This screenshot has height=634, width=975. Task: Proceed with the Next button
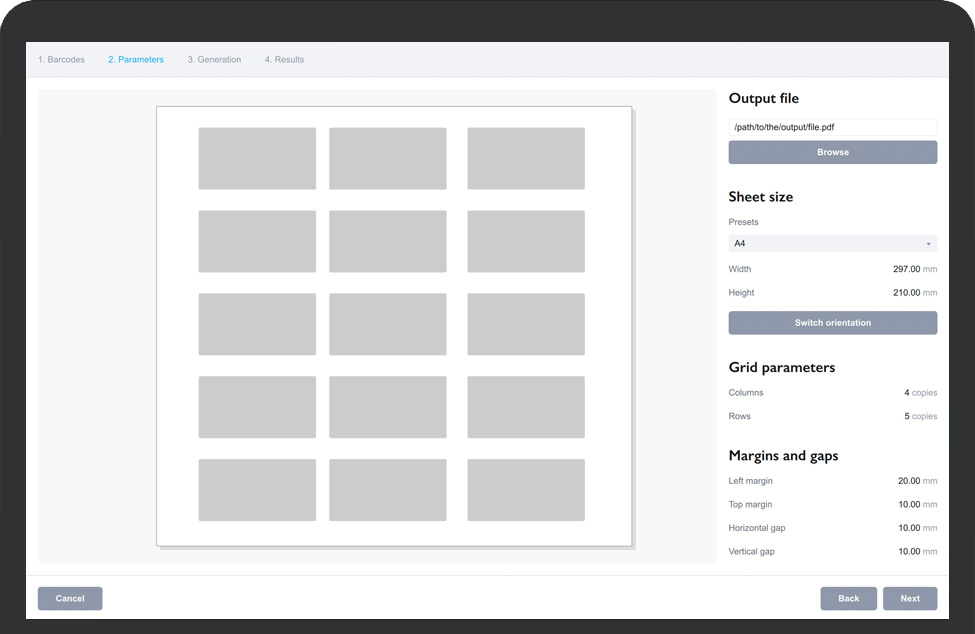pyautogui.click(x=909, y=599)
